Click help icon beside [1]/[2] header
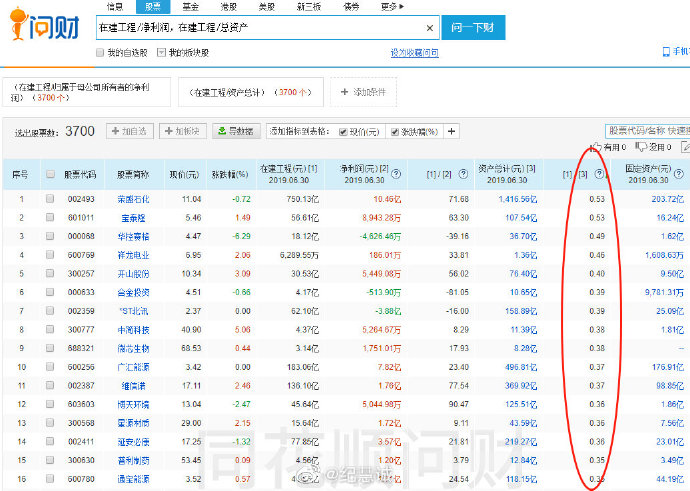Image resolution: width=690 pixels, height=491 pixels. point(463,174)
